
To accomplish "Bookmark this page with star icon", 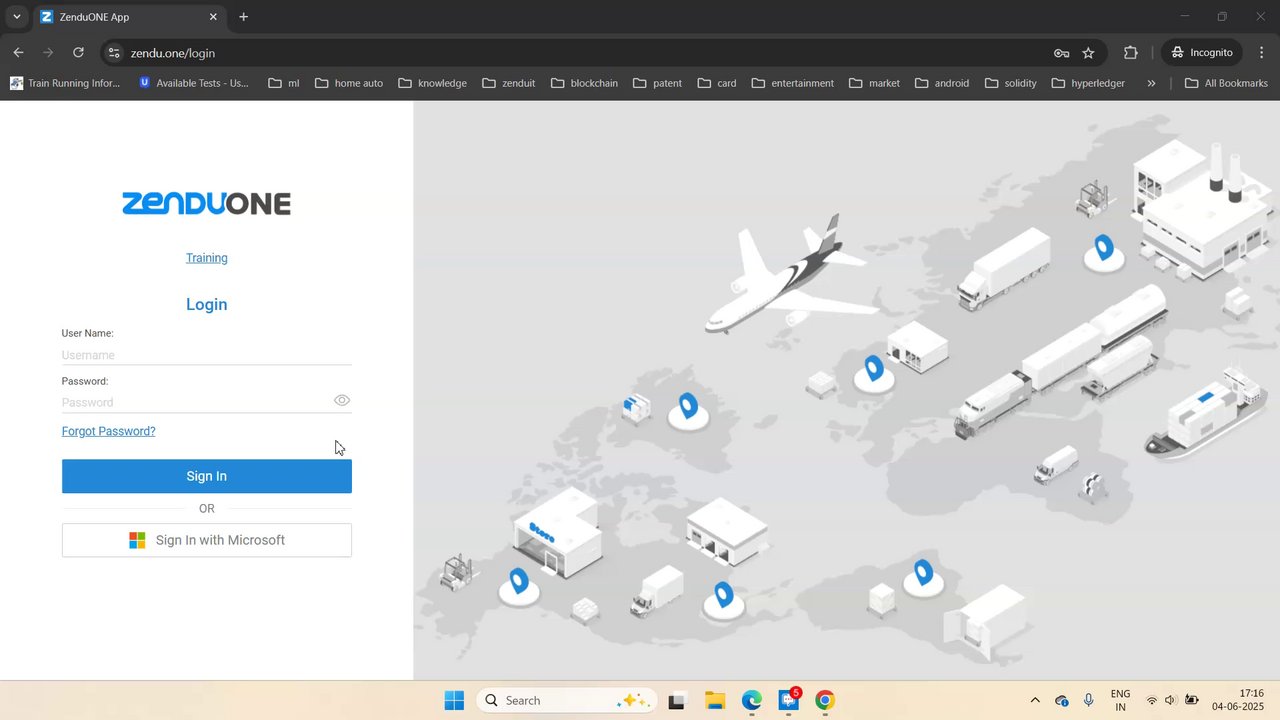I will coord(1088,53).
